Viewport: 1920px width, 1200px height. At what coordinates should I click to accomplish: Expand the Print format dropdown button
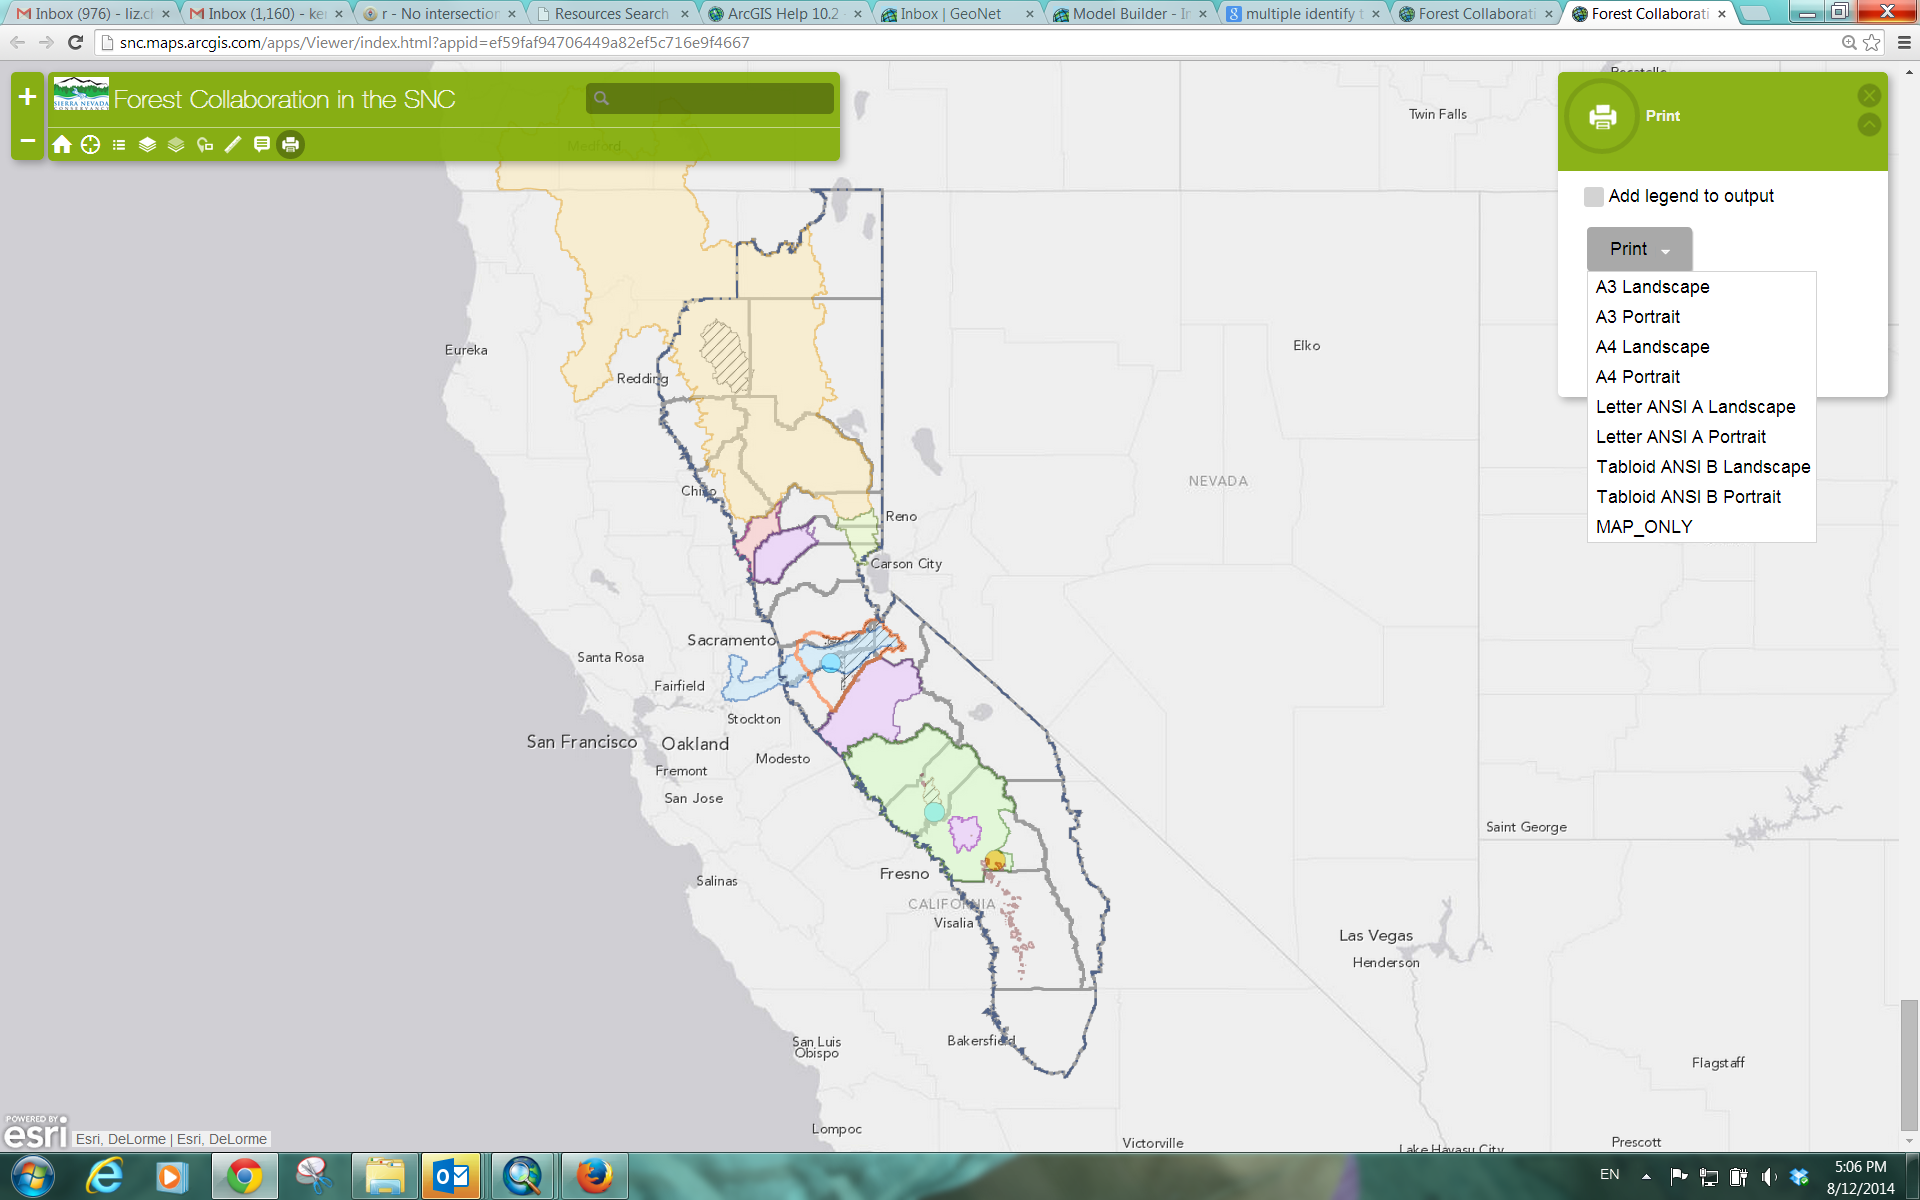click(1639, 249)
